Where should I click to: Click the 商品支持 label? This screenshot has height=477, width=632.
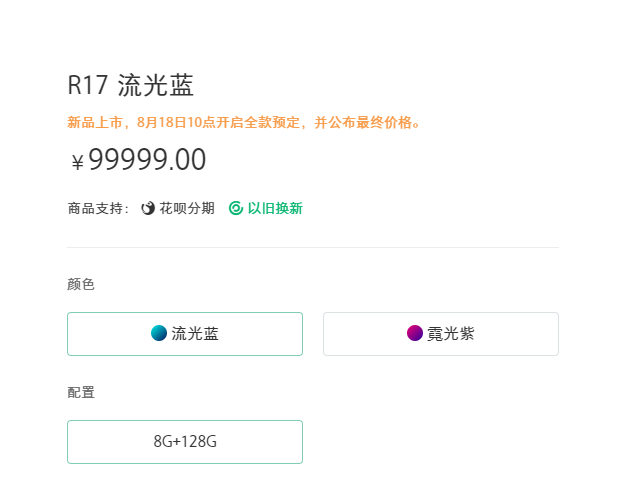[x=95, y=208]
